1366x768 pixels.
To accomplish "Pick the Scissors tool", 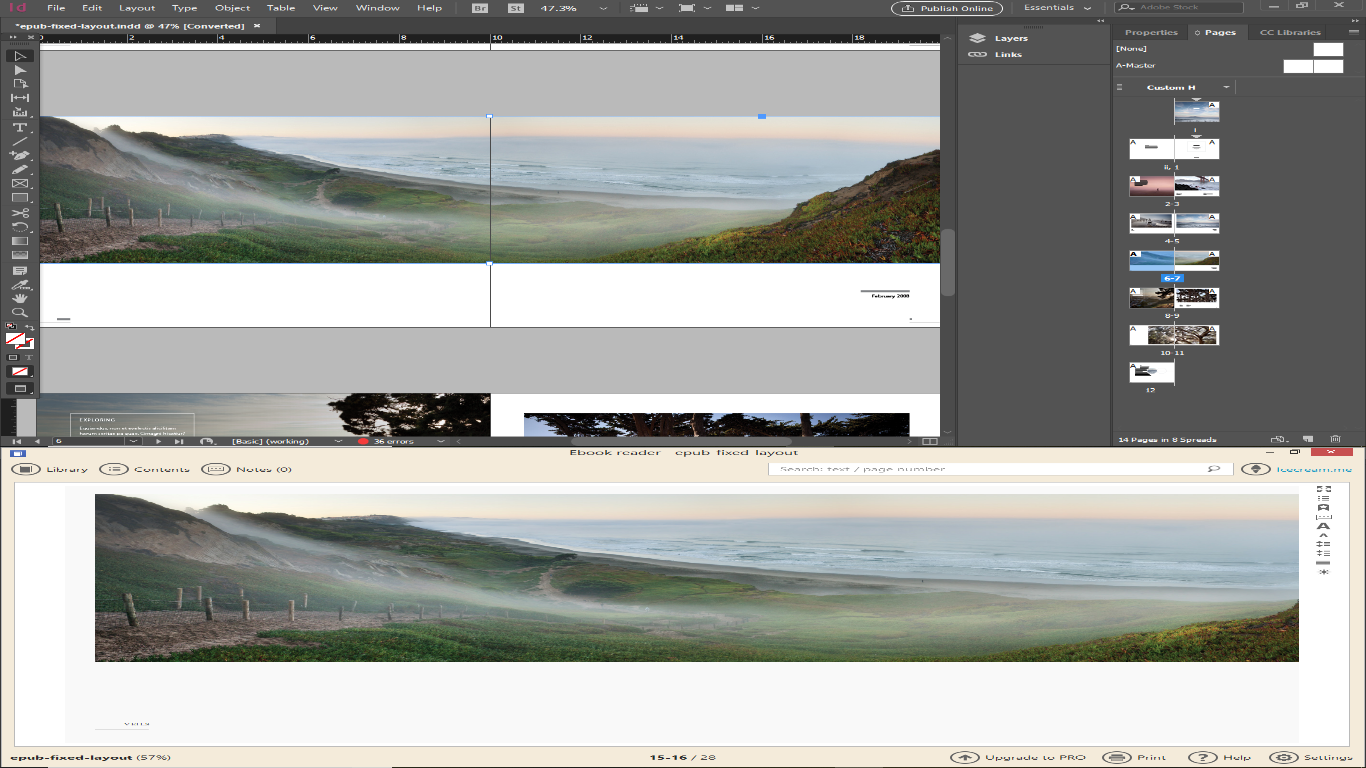I will (19, 213).
